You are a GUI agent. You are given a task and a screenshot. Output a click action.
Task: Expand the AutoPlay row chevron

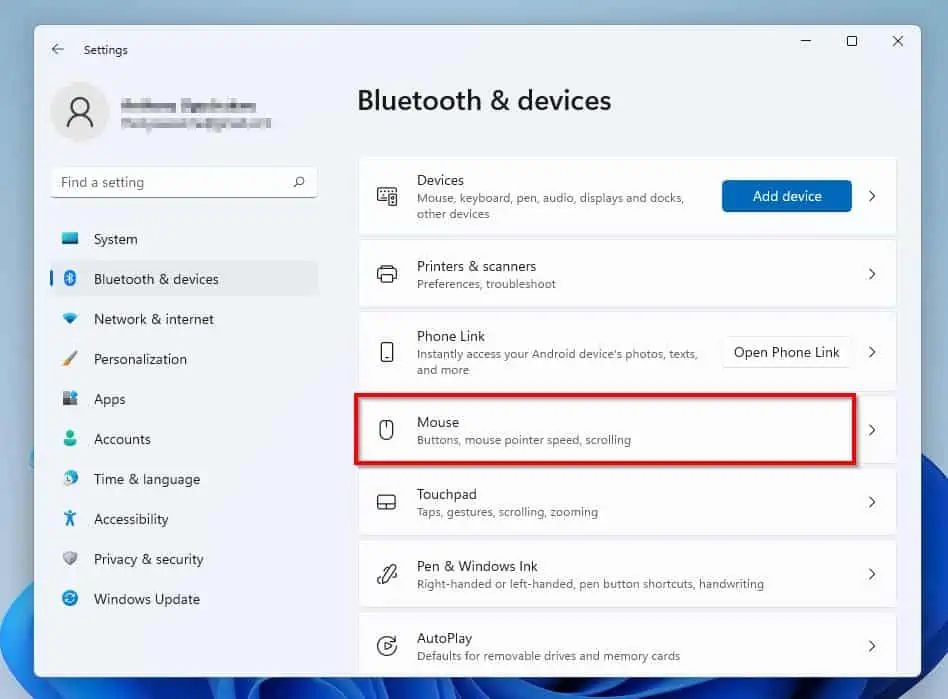(872, 646)
